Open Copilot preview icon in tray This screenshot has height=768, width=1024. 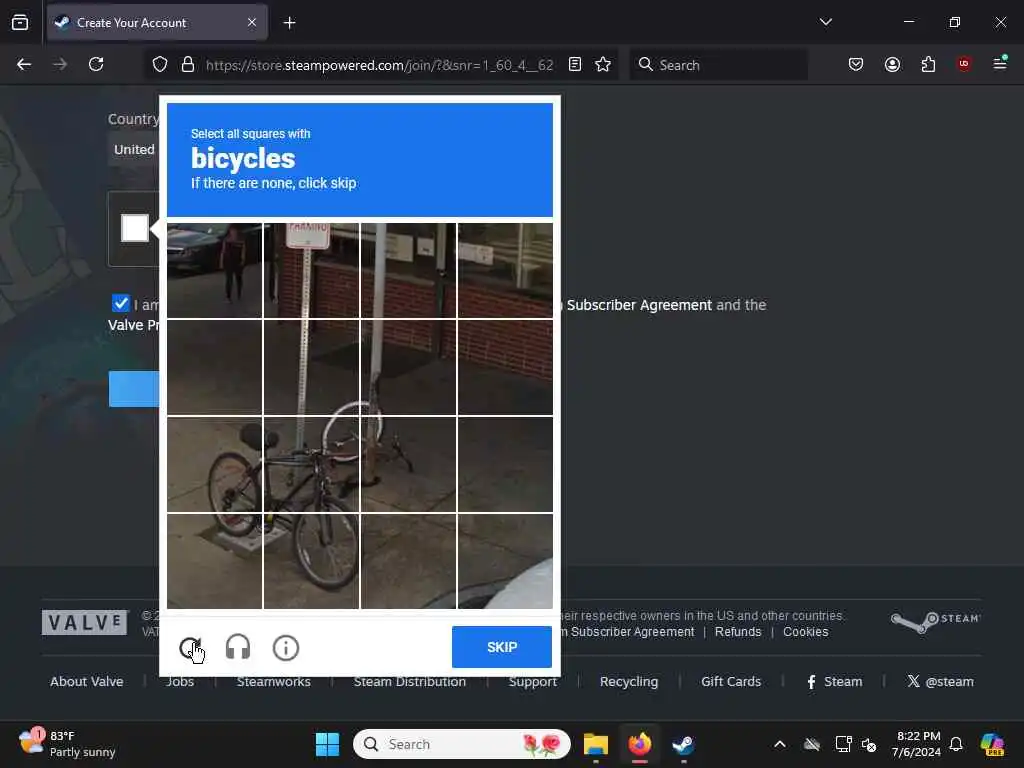(x=991, y=744)
